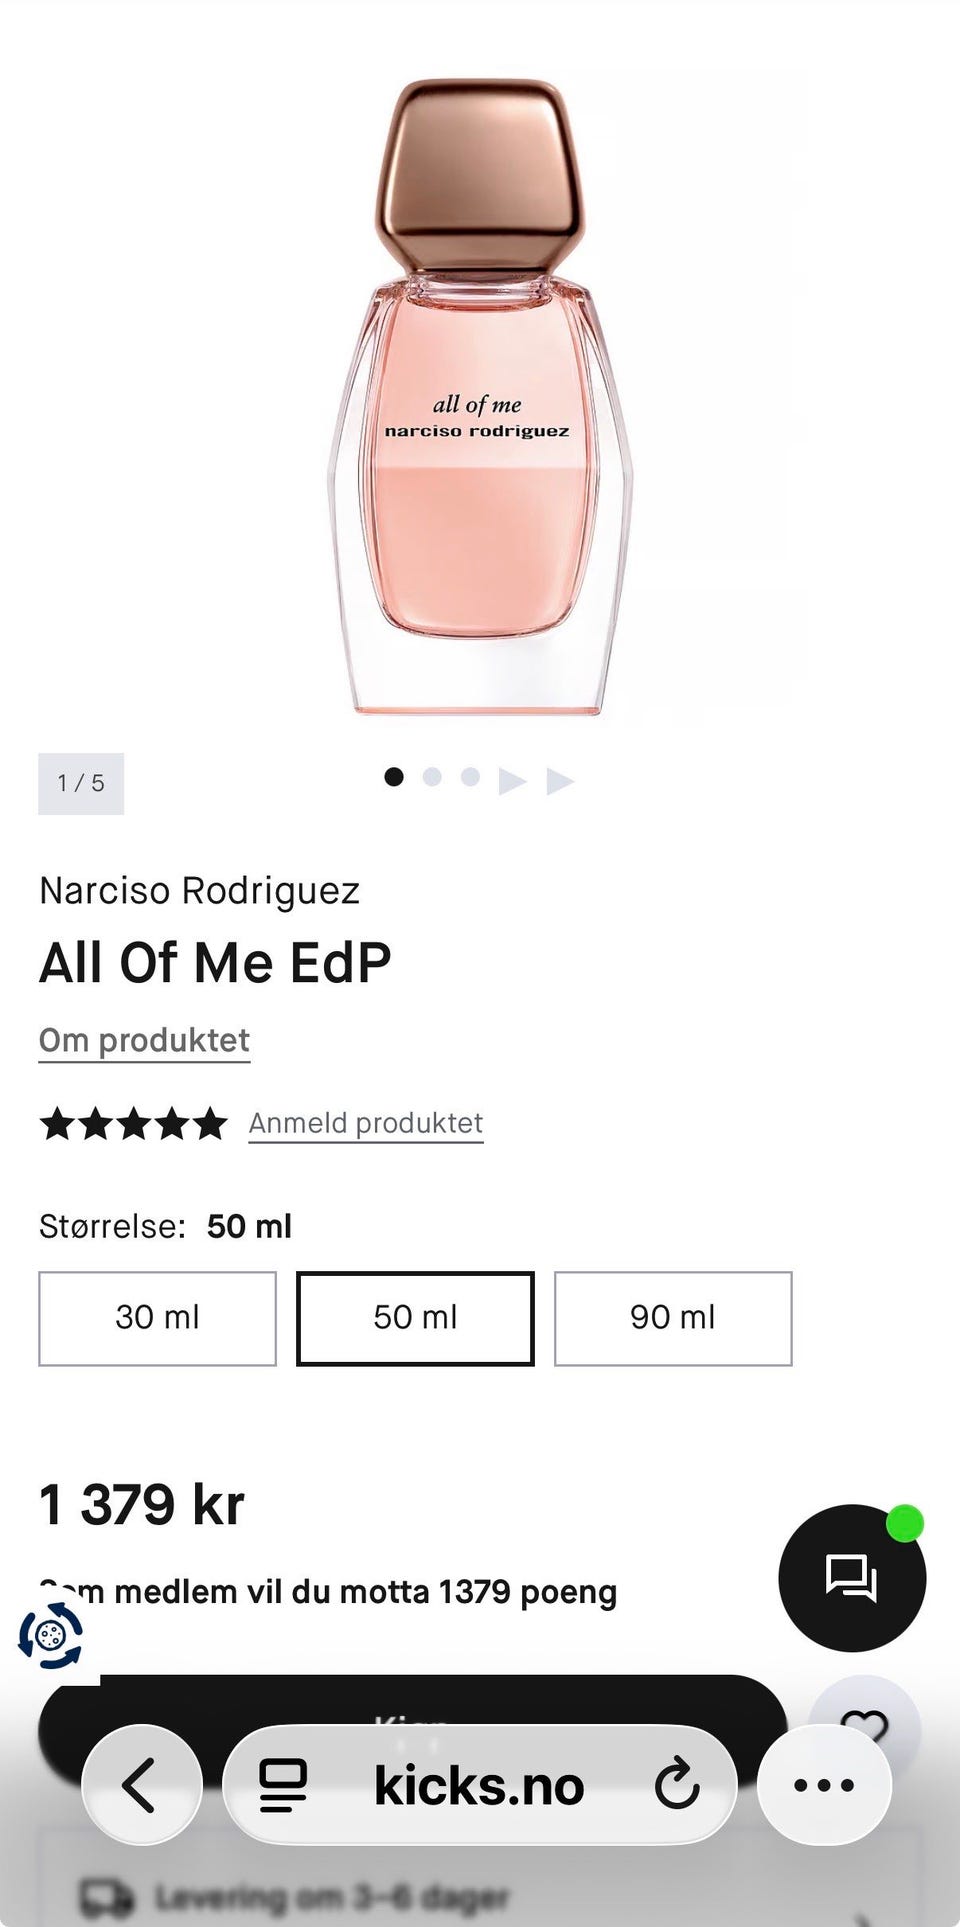The height and width of the screenshot is (1927, 960).
Task: Open the Om produktet link
Action: pyautogui.click(x=144, y=1040)
